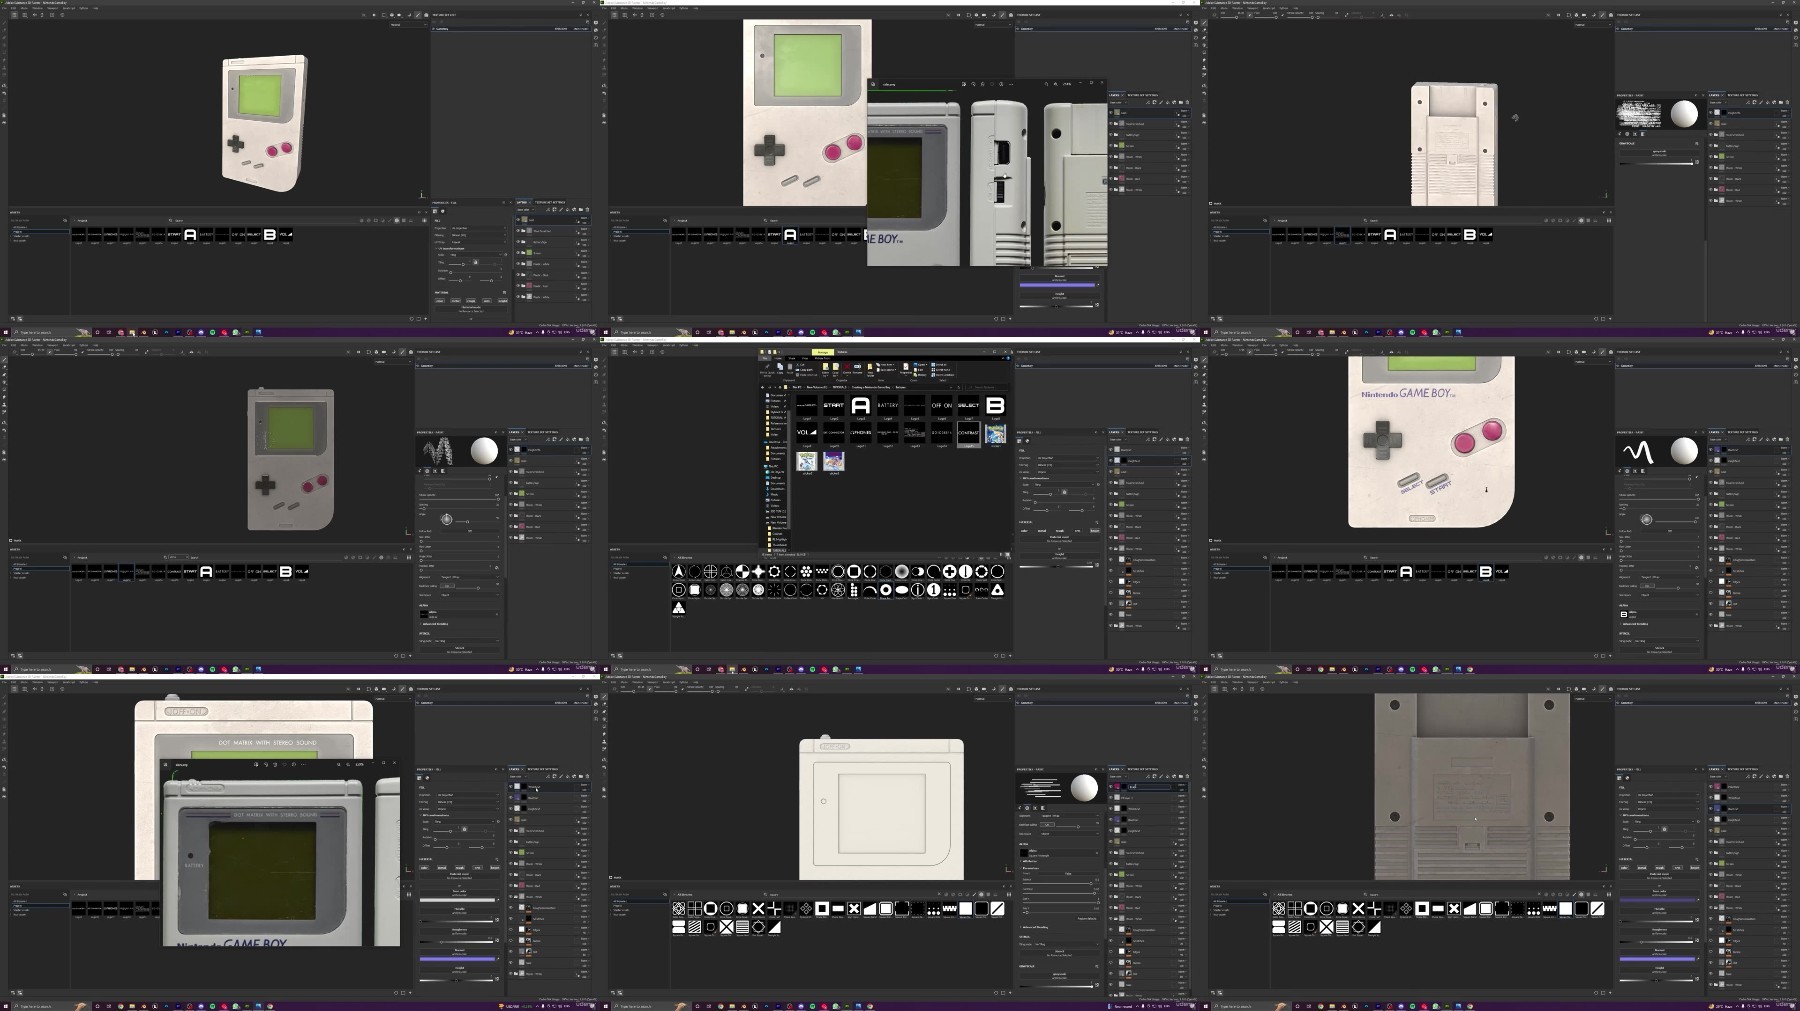Open viewport channel dropdown in tilted-view frame
1800x1011 pixels.
(x=409, y=25)
